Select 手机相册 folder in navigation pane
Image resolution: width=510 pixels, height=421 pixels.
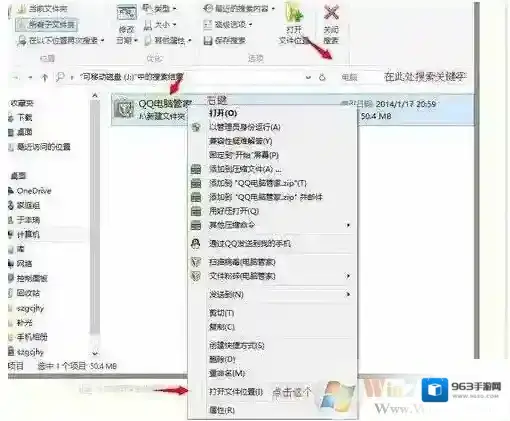(x=32, y=337)
